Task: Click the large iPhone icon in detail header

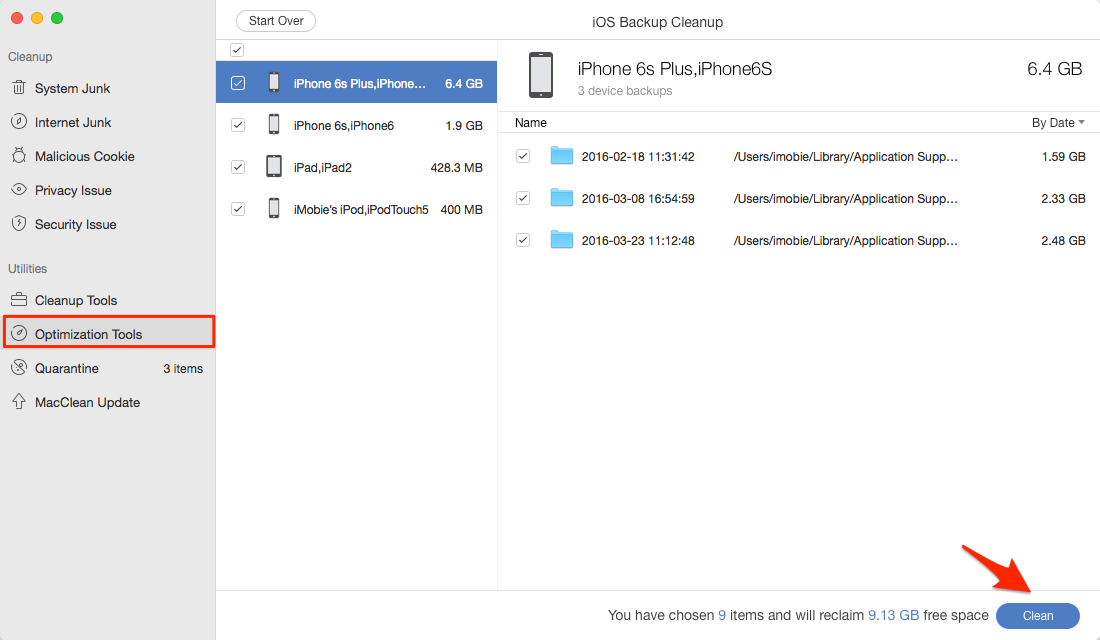Action: 541,75
